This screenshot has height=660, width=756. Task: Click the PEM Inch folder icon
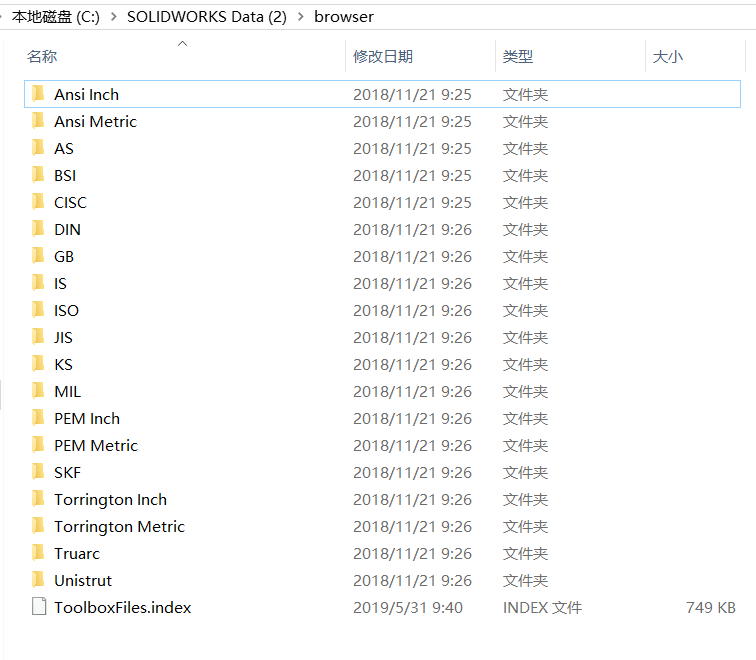click(x=39, y=418)
